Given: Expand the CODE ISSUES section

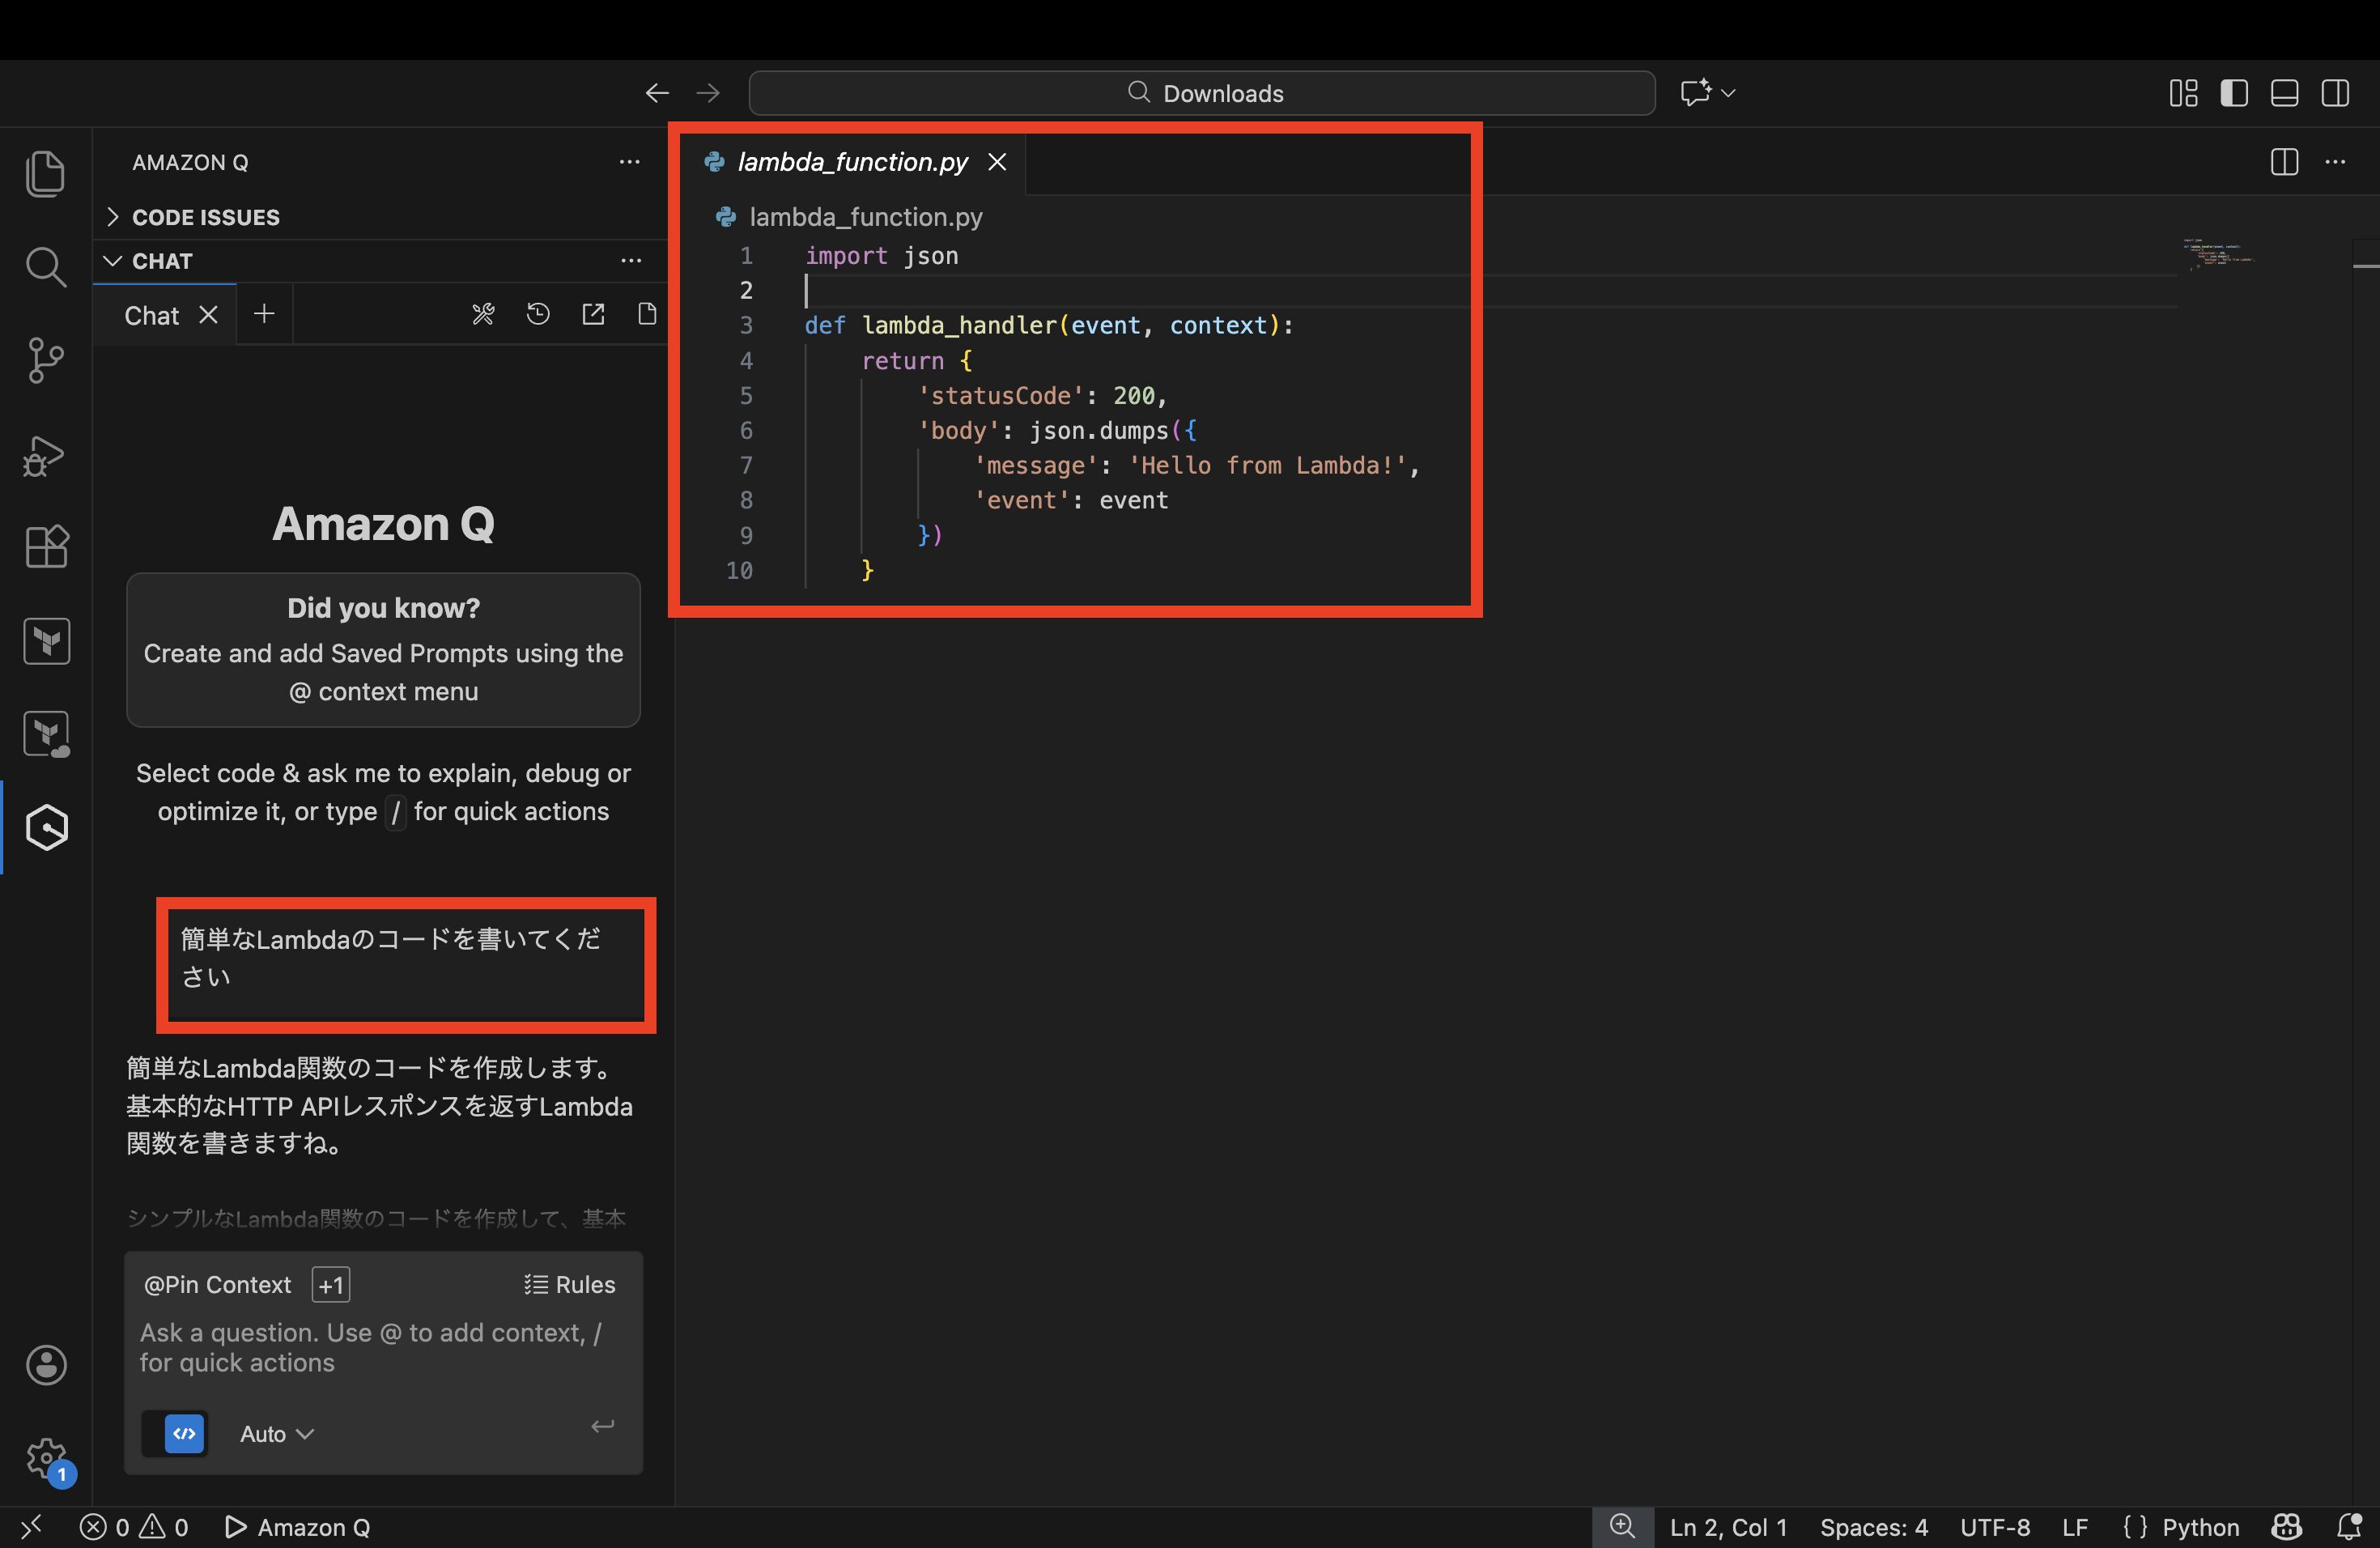Looking at the screenshot, I should [205, 217].
